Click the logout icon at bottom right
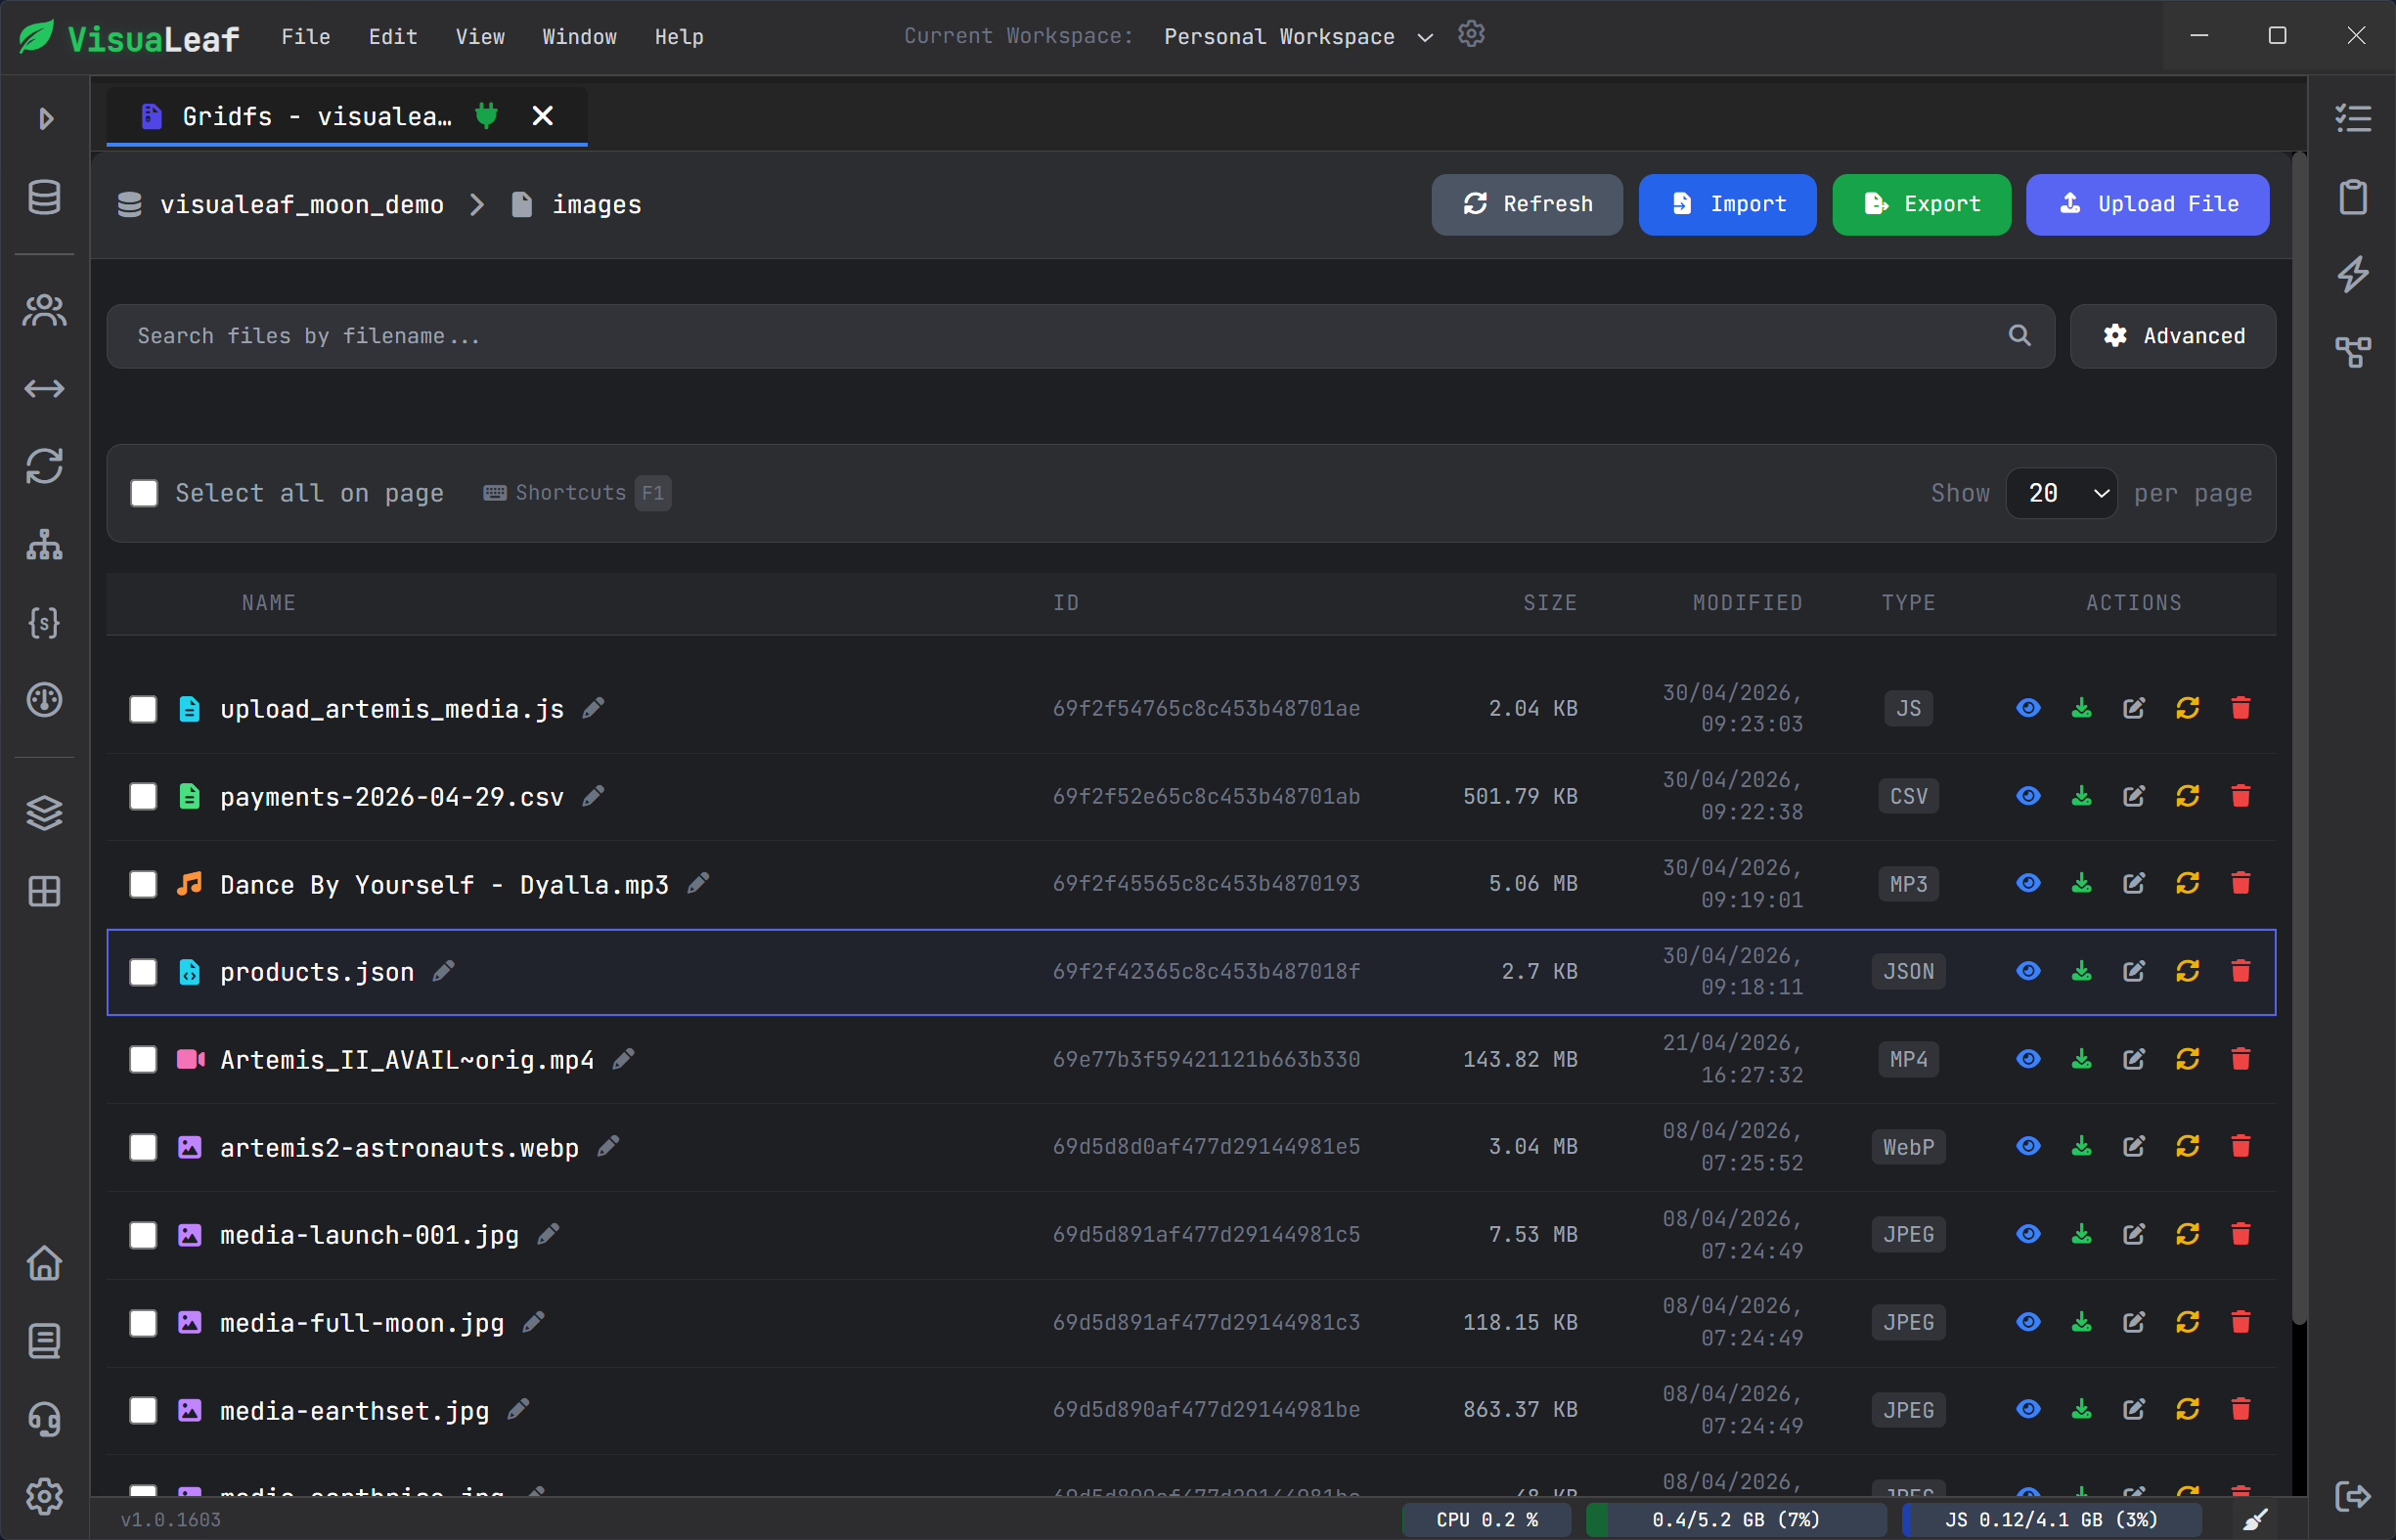This screenshot has height=1540, width=2396. pos(2353,1497)
